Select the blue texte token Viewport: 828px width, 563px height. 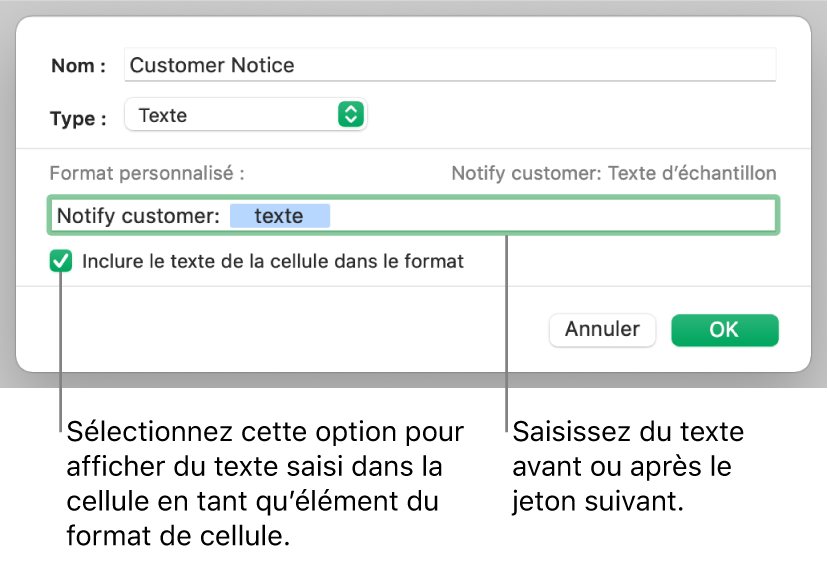coord(279,216)
